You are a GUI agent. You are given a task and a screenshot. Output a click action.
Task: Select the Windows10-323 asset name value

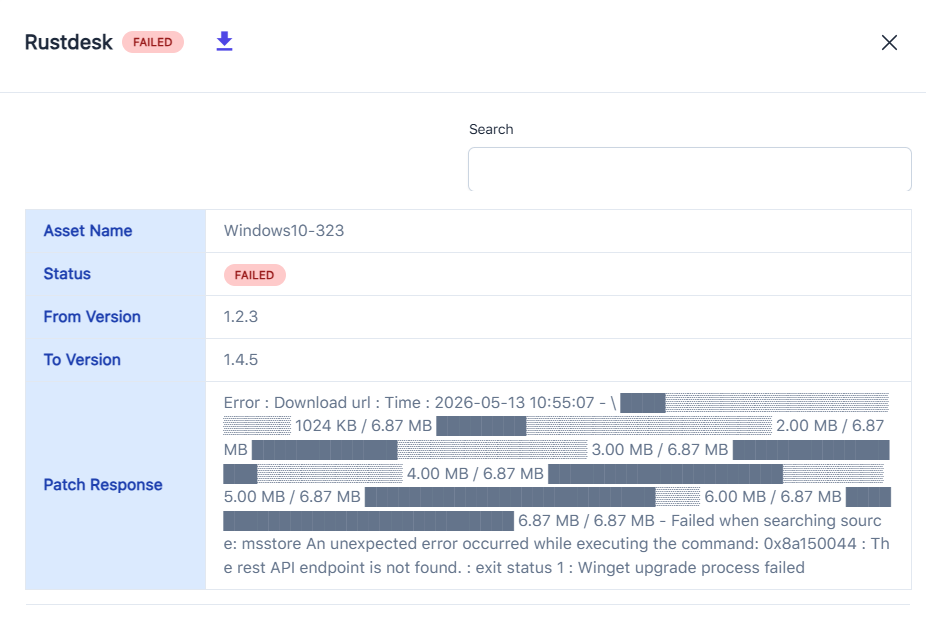click(284, 230)
